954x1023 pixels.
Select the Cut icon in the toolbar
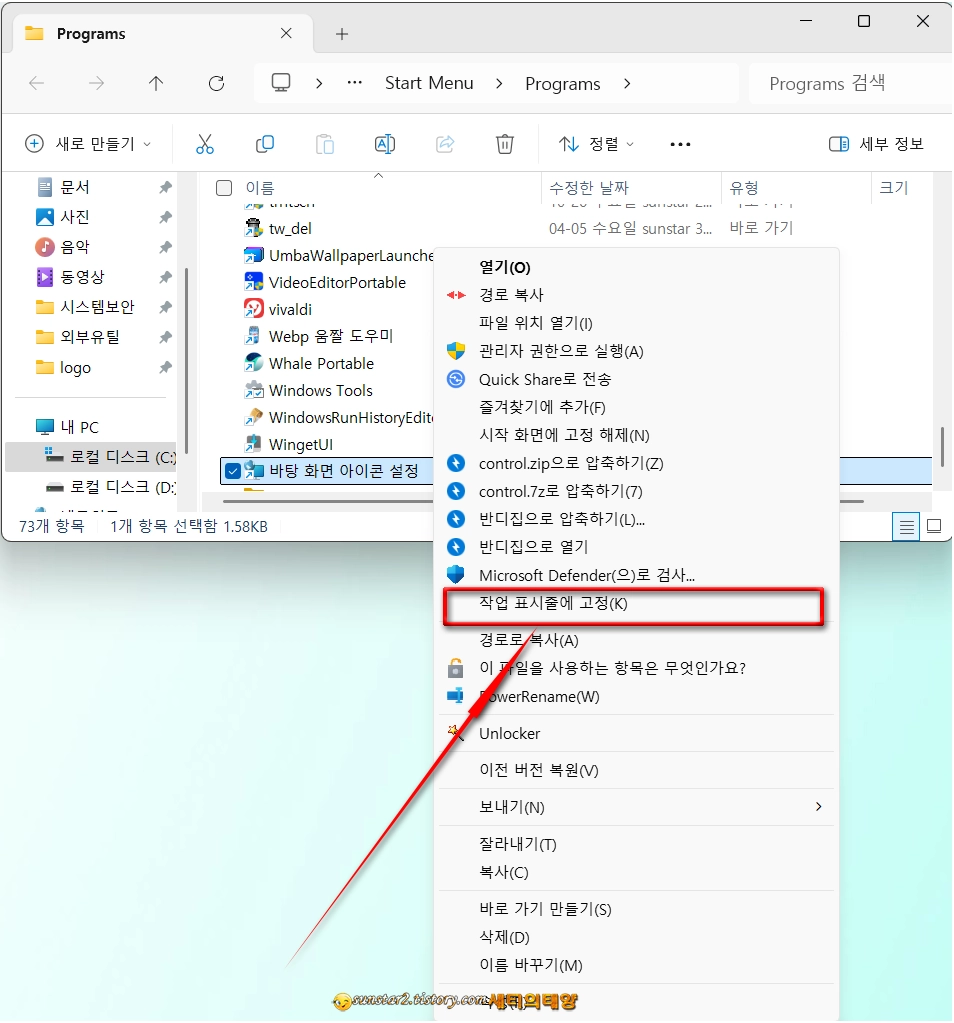[x=206, y=143]
